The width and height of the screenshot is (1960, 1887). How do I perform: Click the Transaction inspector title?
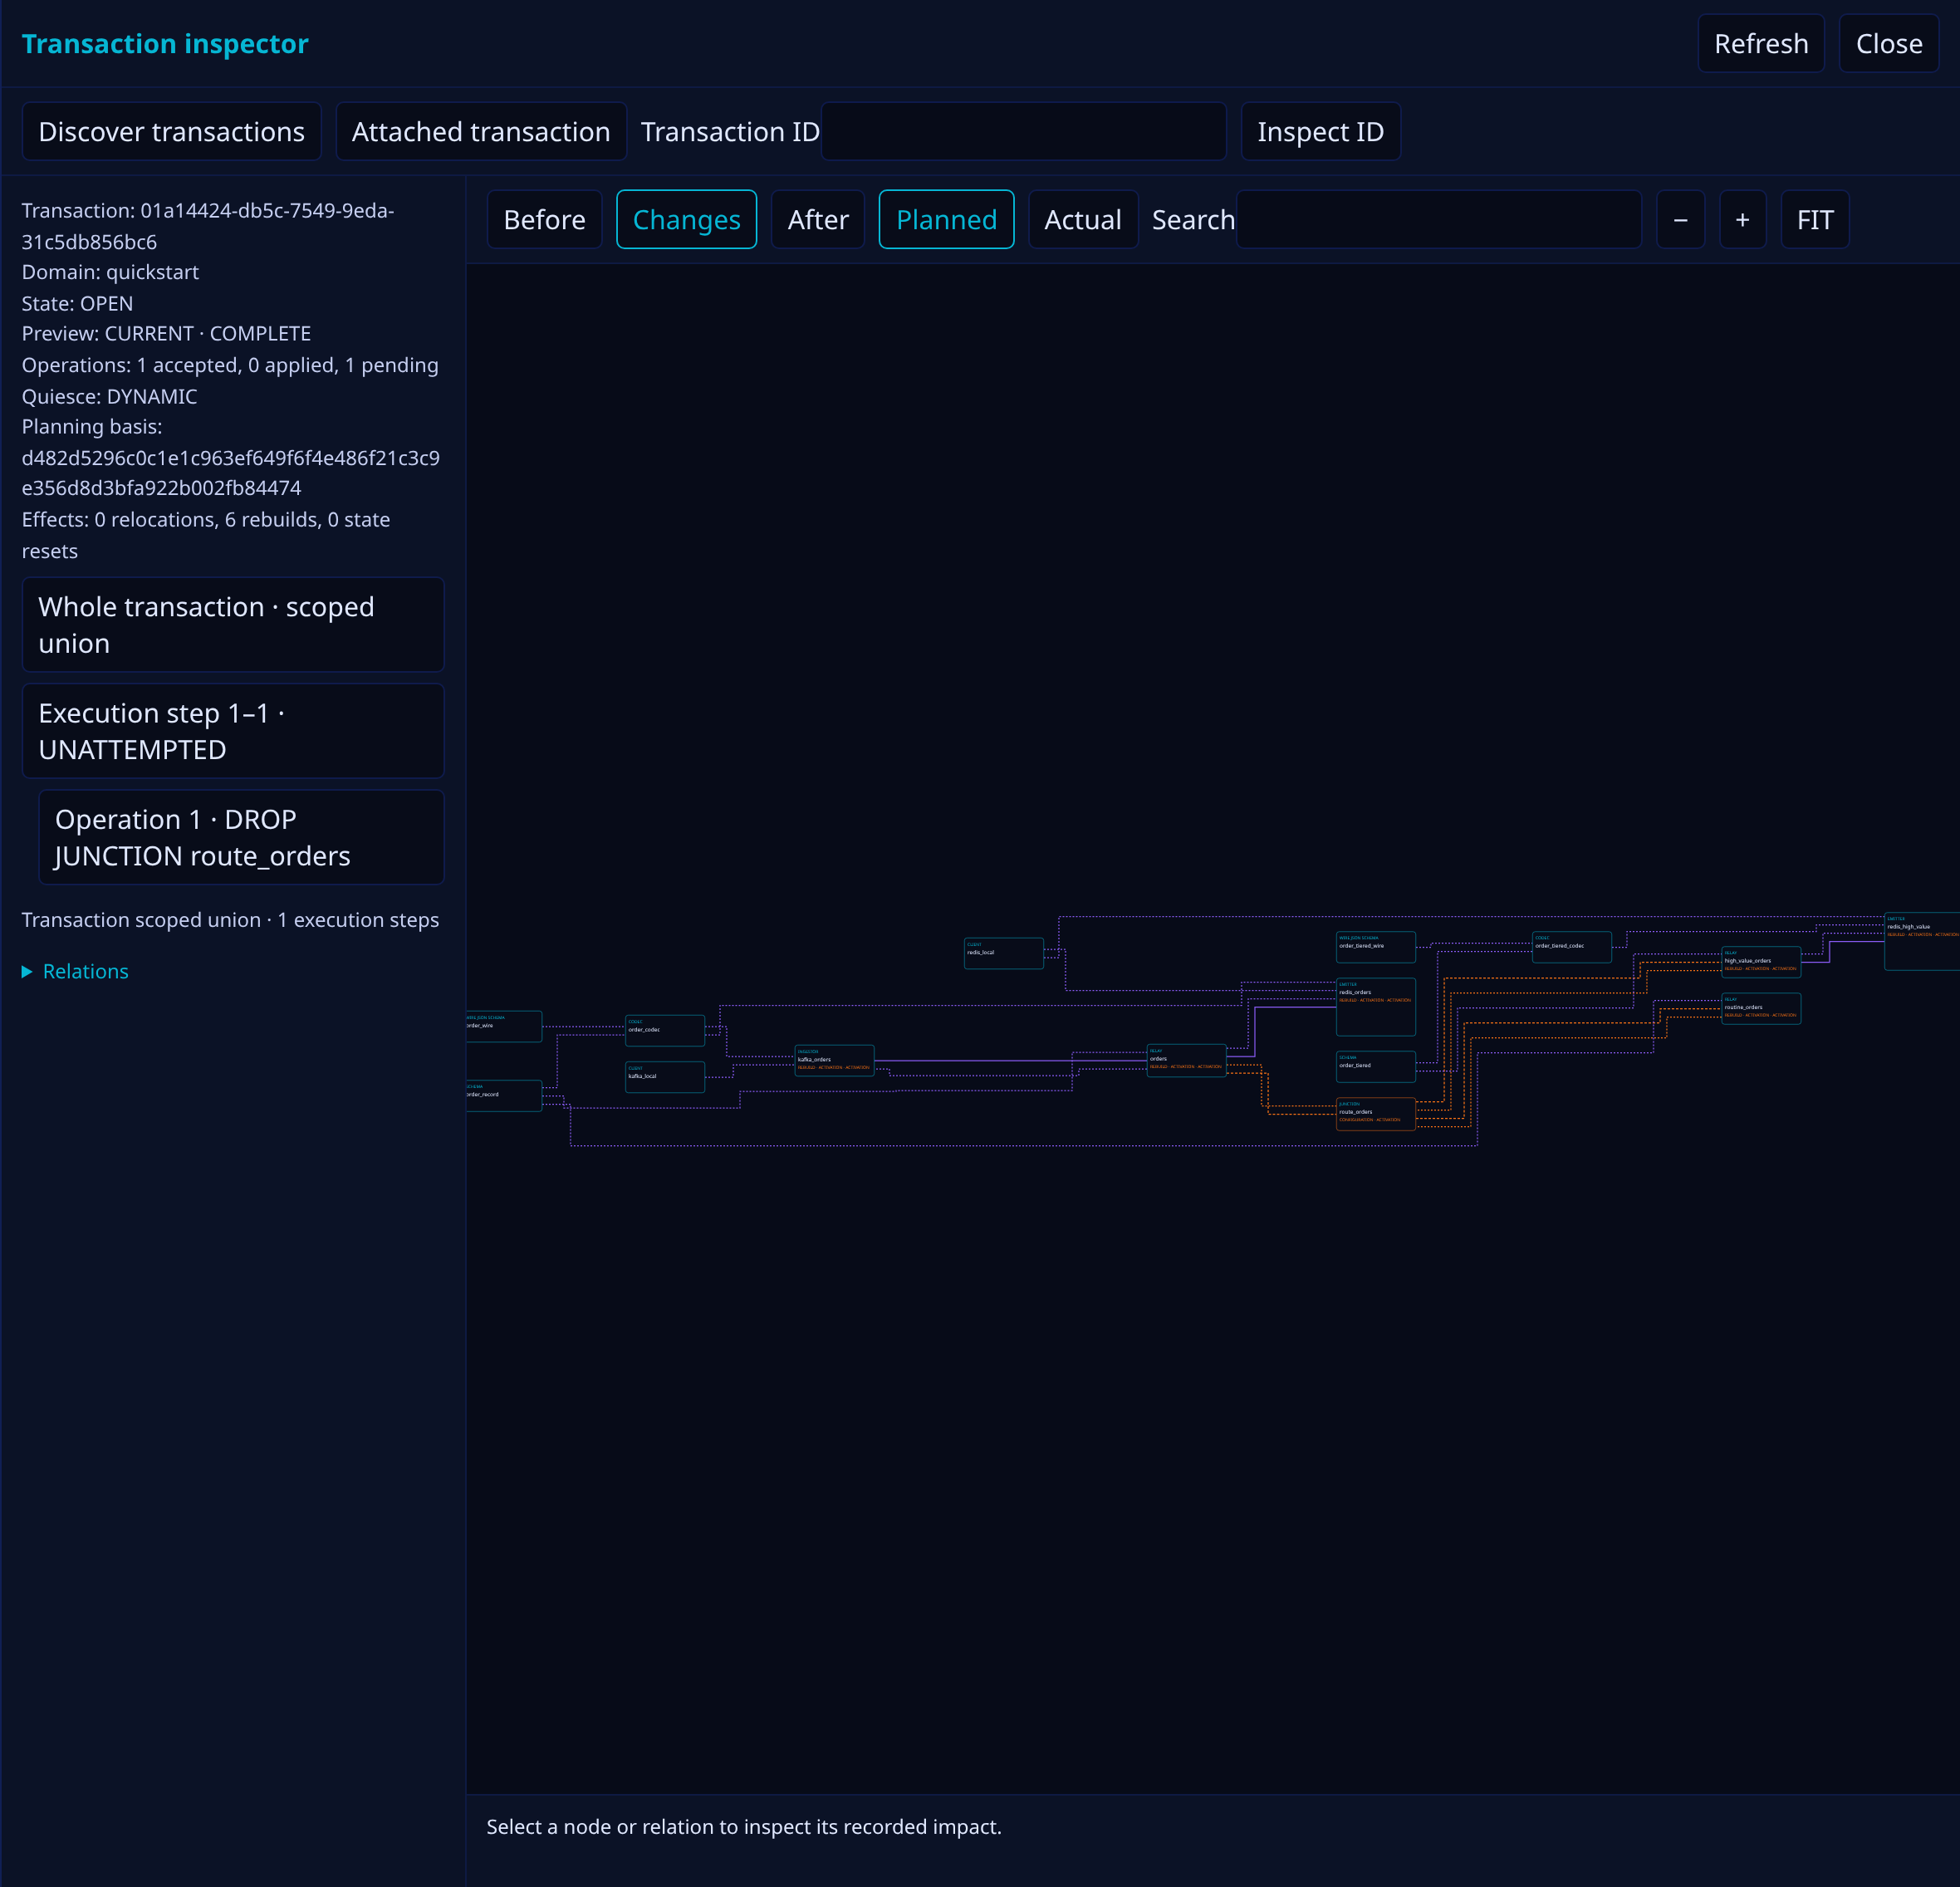[x=165, y=43]
